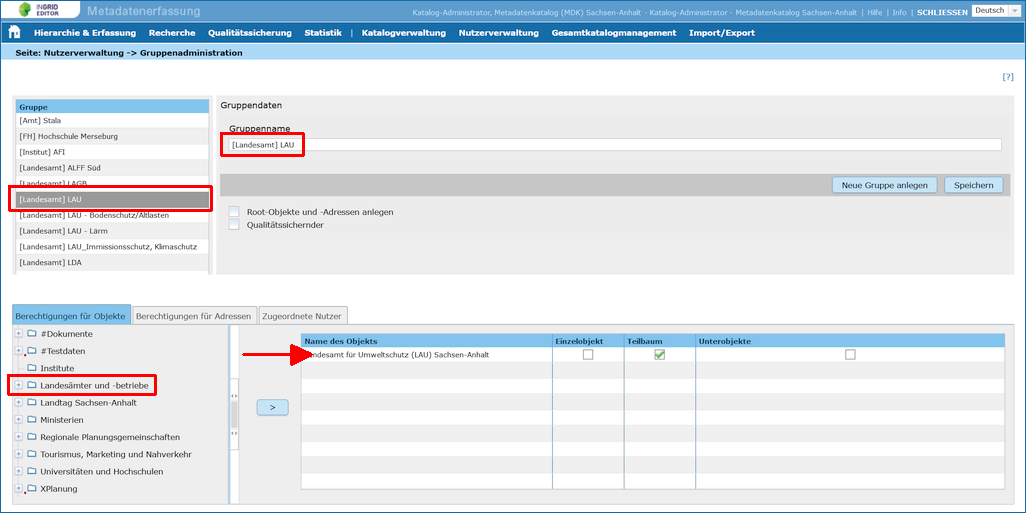
Task: Expand the Regionale Planungsgemeinschaften node
Action: [18, 436]
